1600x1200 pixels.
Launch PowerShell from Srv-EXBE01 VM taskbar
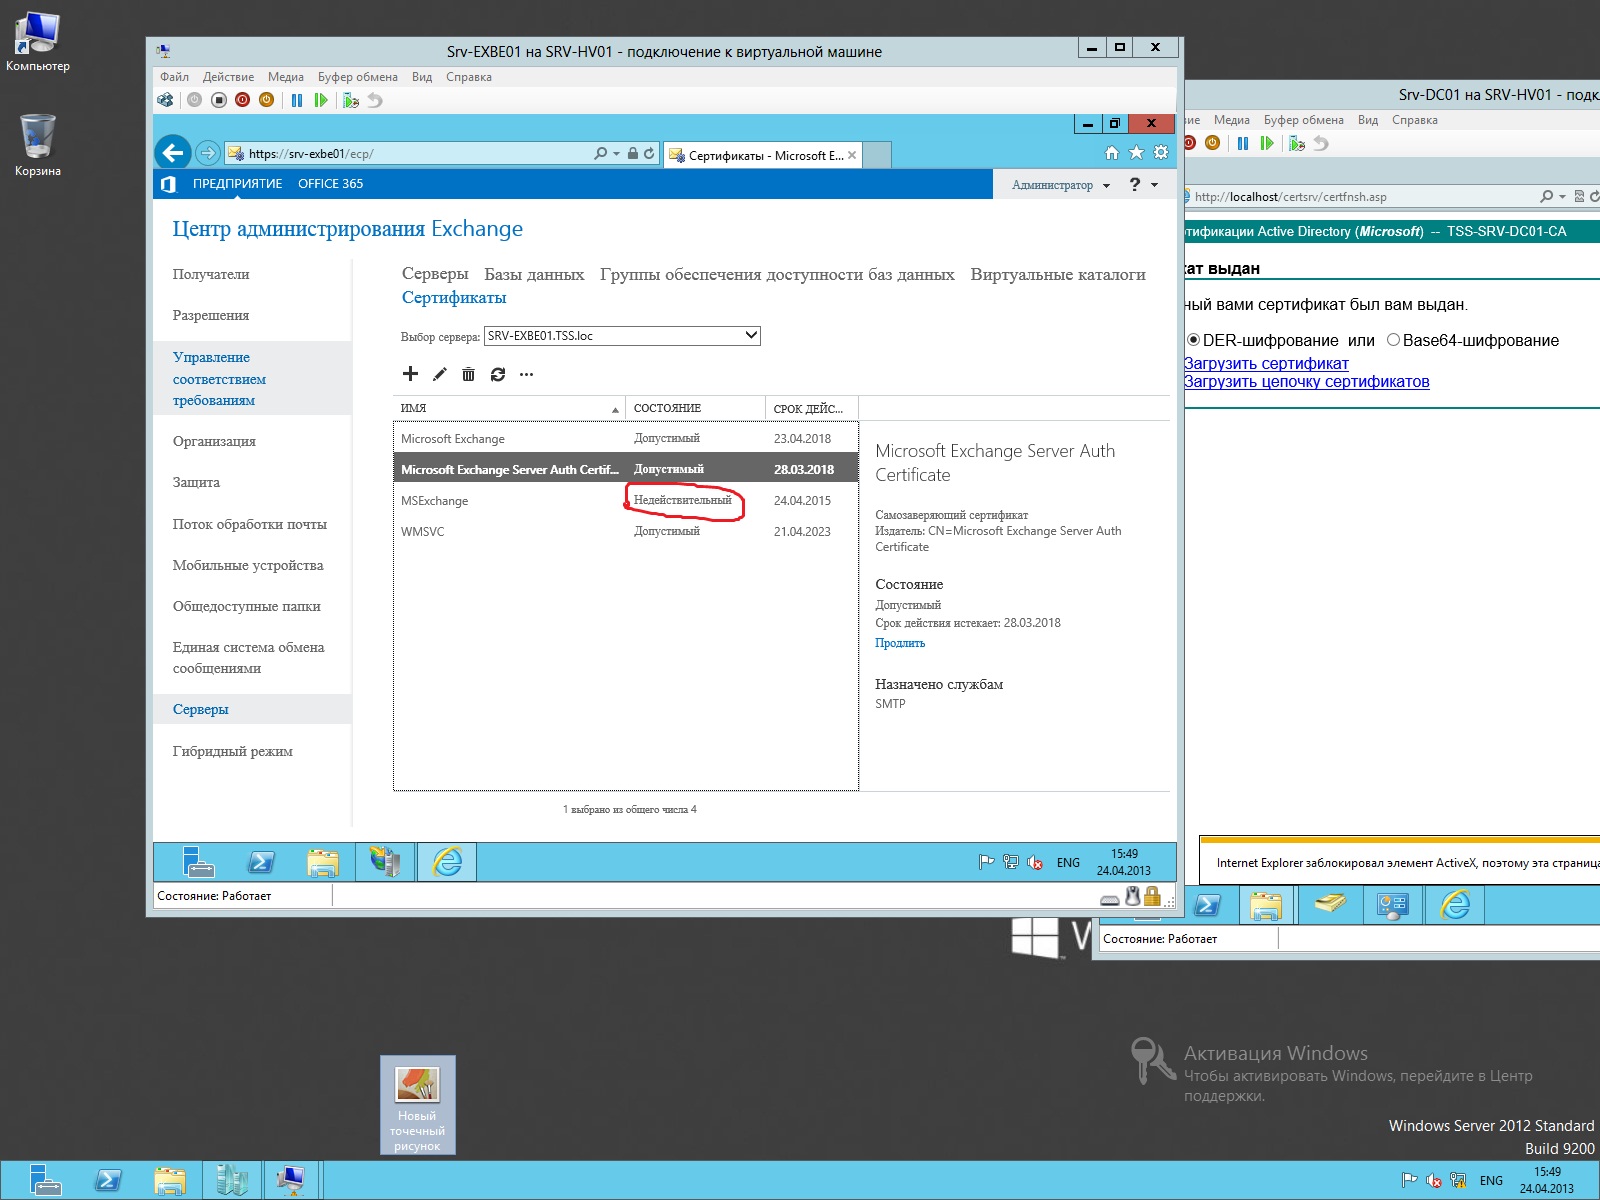point(261,862)
